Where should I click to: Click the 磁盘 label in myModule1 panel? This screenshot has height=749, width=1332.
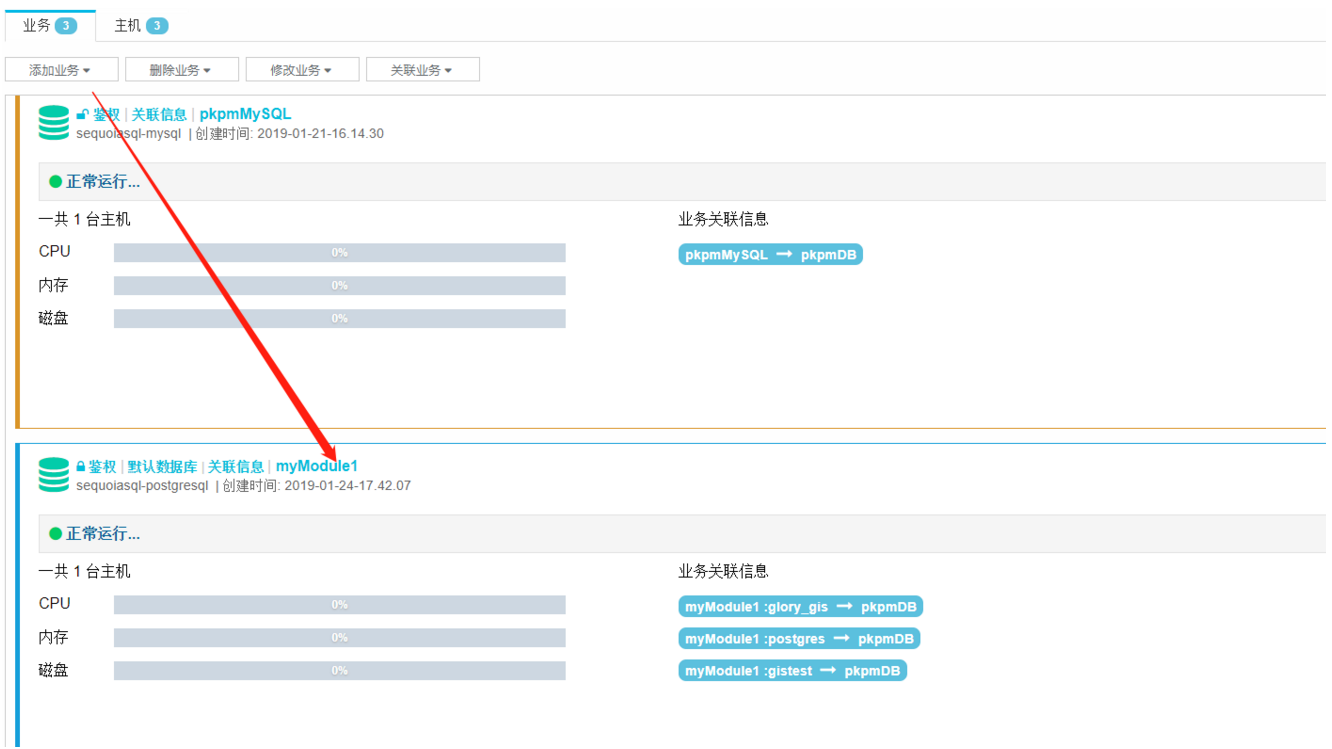tap(54, 670)
